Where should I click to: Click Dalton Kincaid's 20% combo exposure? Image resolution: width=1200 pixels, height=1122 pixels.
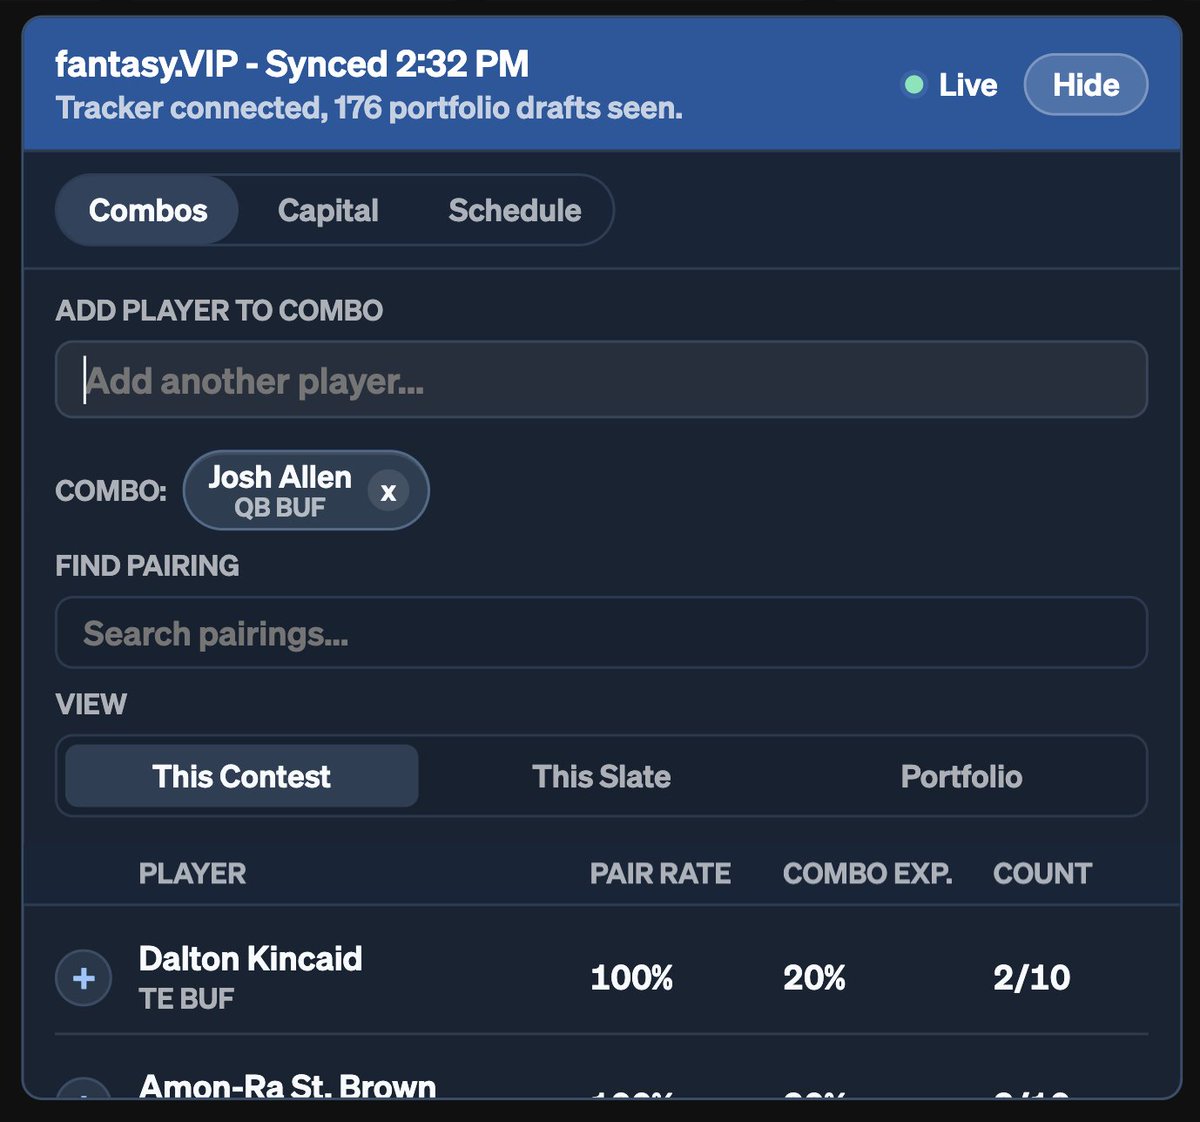coord(814,977)
